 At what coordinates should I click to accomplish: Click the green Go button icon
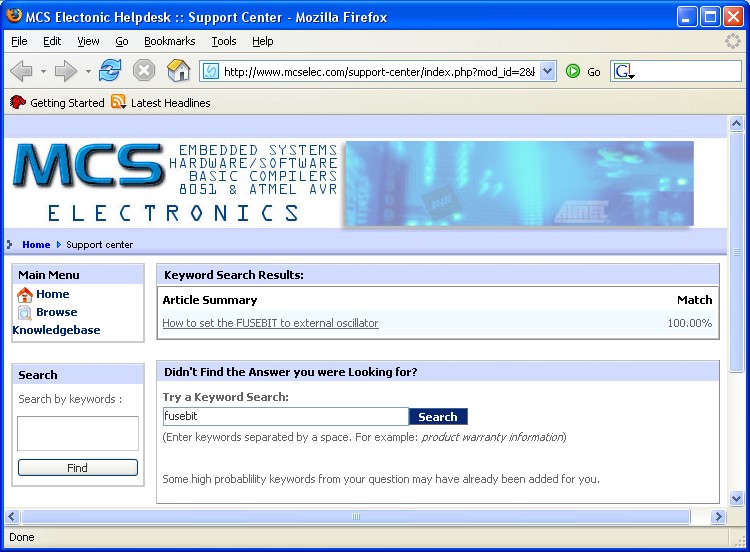573,72
